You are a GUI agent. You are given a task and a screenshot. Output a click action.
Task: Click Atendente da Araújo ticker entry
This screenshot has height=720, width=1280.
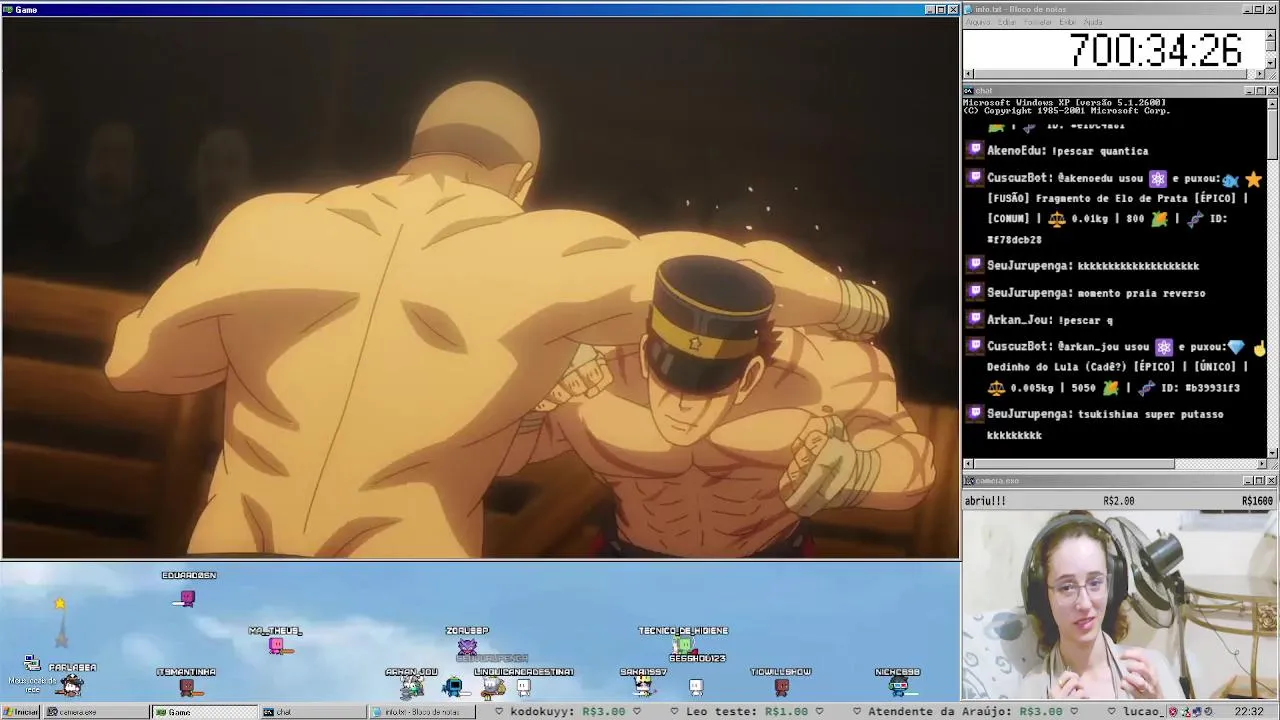tap(968, 712)
